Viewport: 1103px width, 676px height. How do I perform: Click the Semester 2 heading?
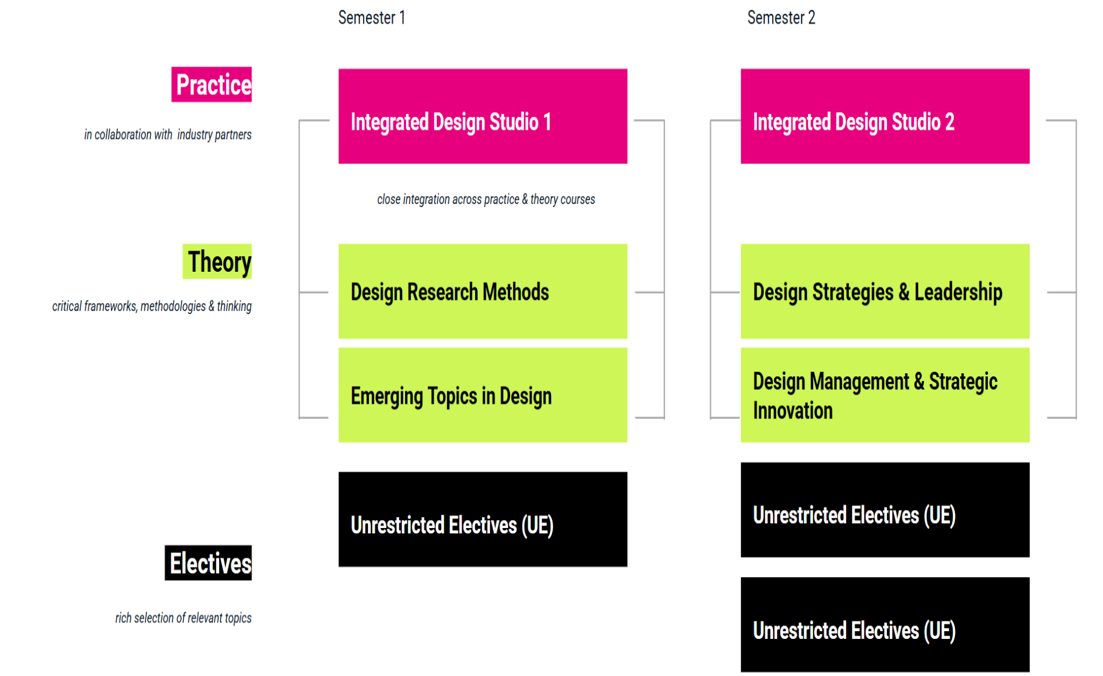(781, 18)
